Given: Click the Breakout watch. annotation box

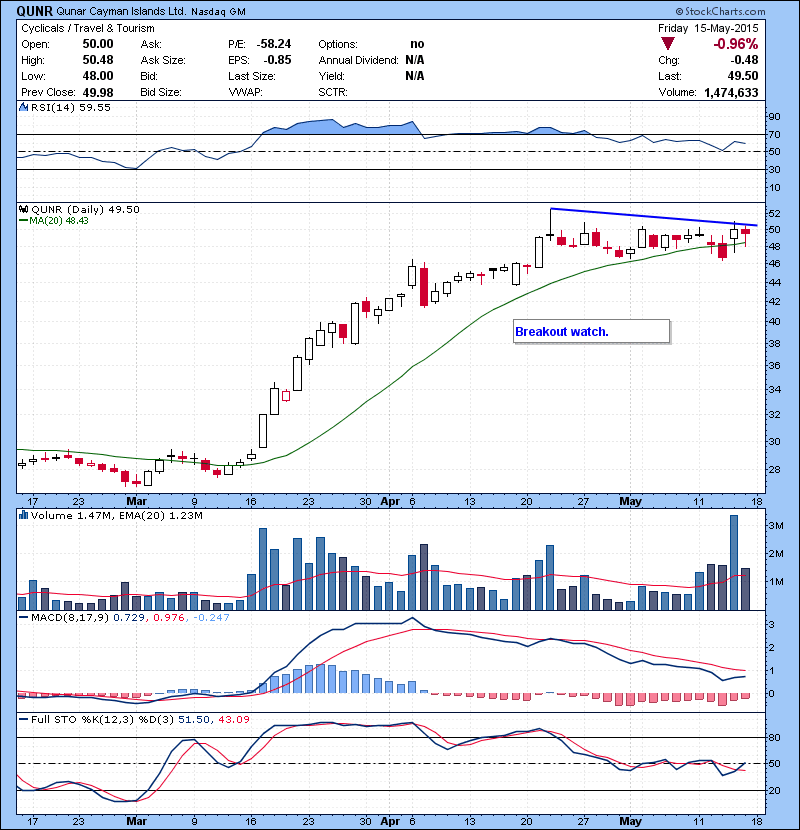Looking at the screenshot, I should [591, 331].
